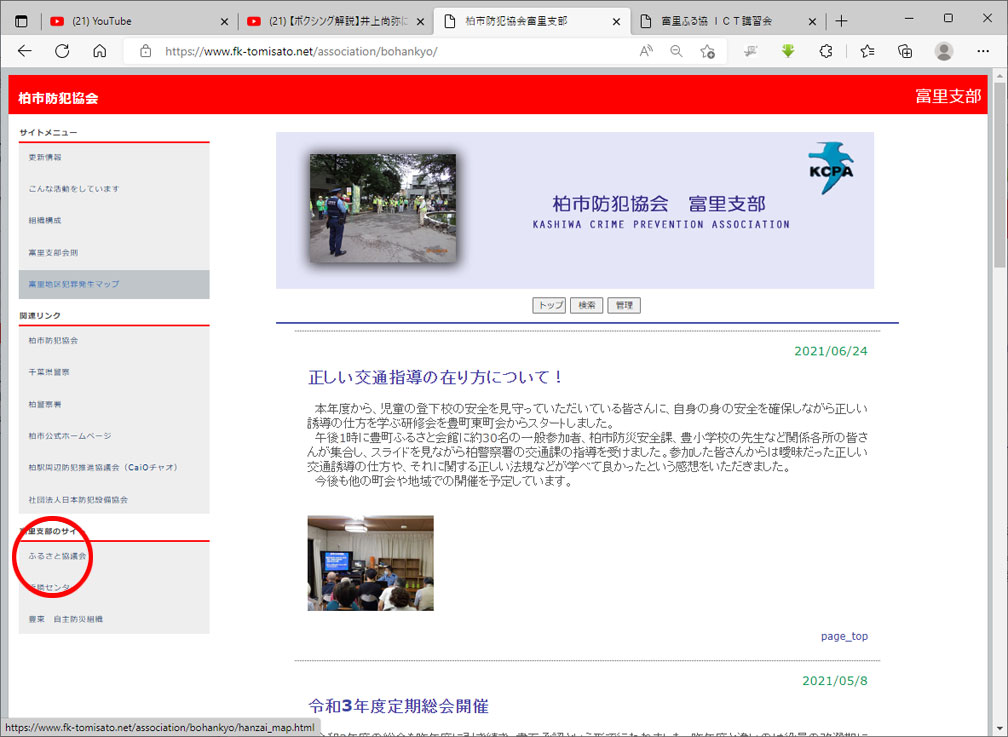Open 組織構成 in the site menu
This screenshot has width=1008, height=737.
coord(45,220)
